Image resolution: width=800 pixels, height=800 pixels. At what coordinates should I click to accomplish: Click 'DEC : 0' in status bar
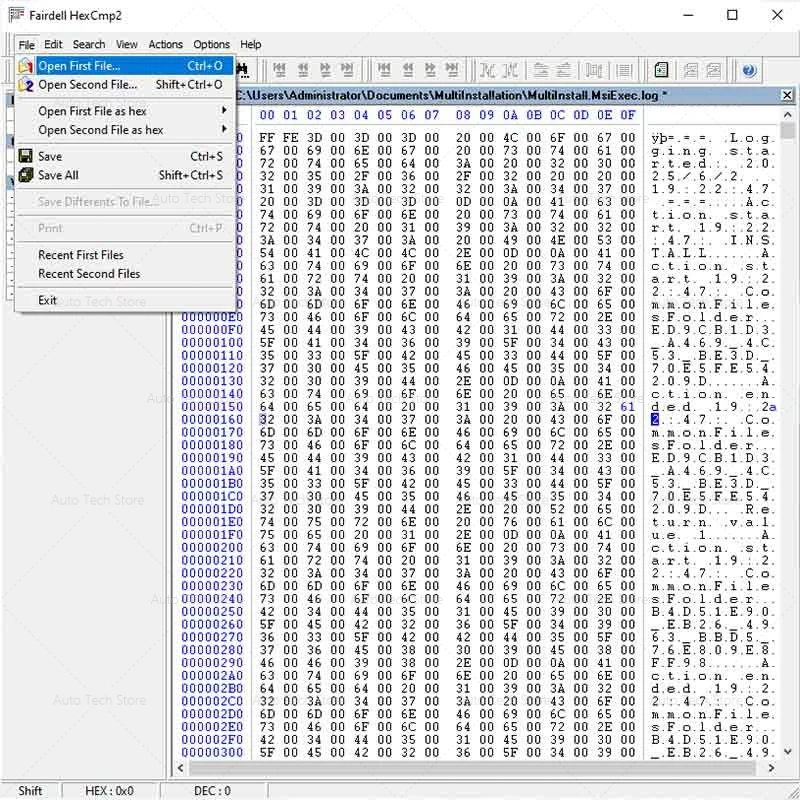(212, 791)
